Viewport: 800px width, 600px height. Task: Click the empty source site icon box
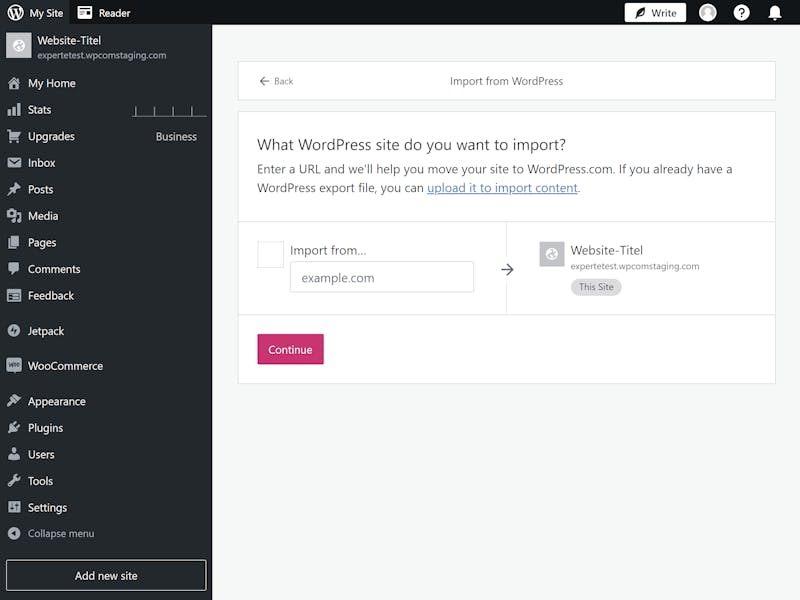coord(270,255)
